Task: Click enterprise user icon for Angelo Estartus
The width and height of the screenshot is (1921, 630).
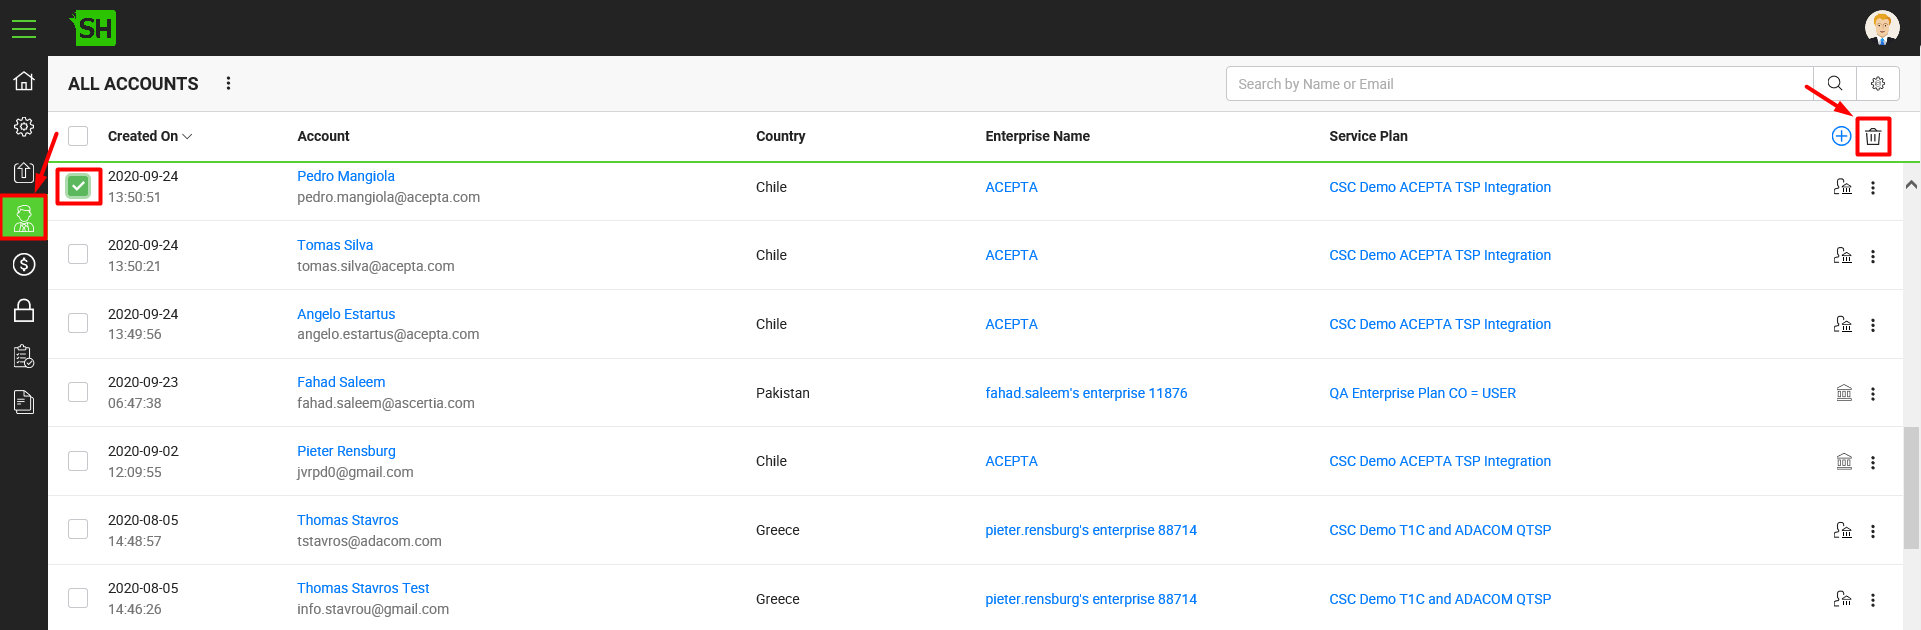Action: [1843, 324]
